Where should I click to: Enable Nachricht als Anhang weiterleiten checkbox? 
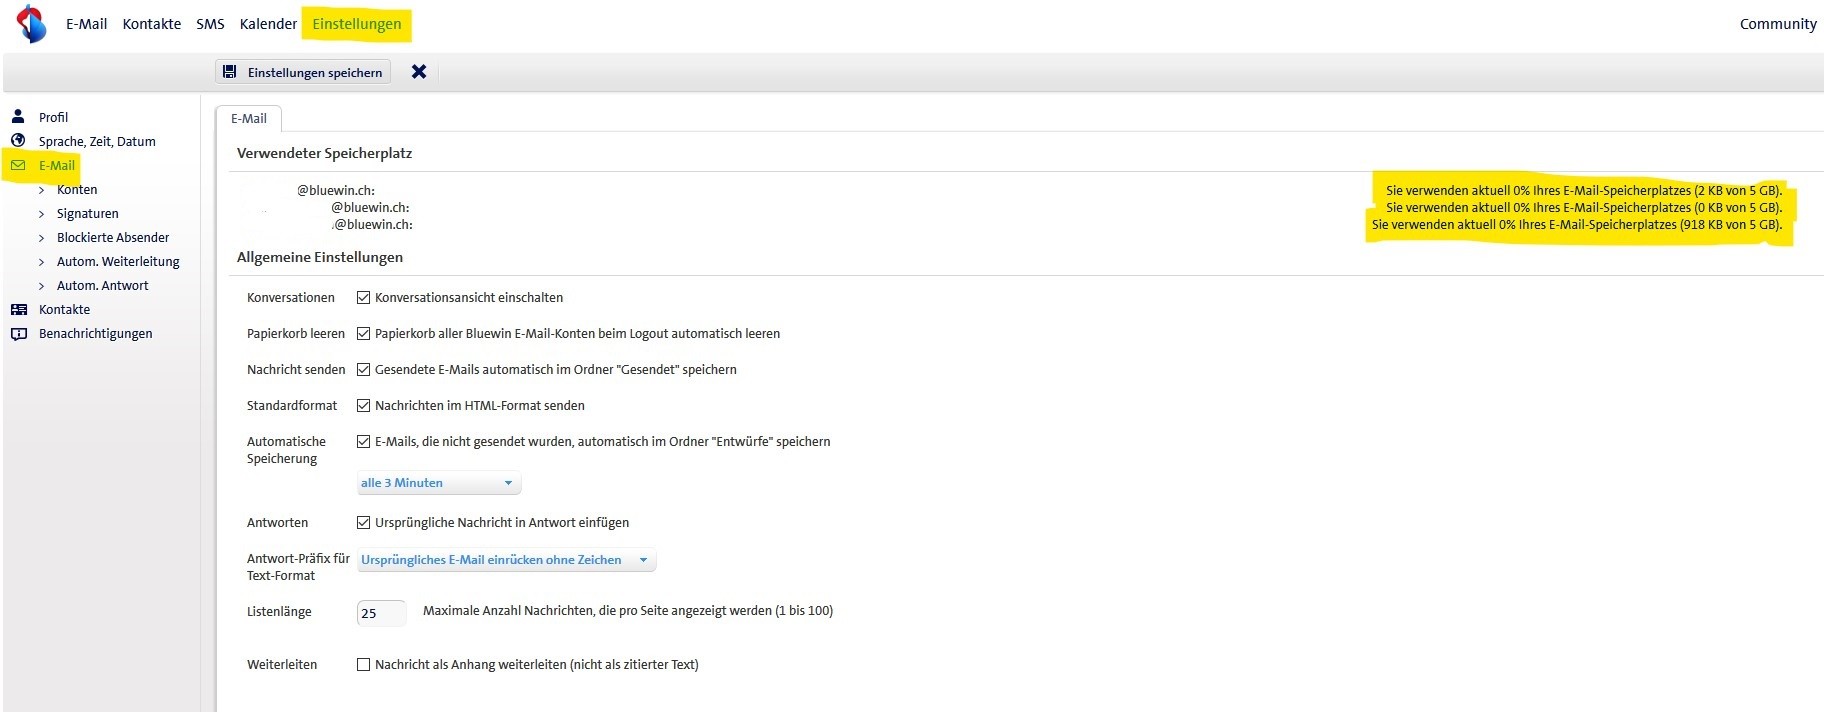(x=364, y=665)
